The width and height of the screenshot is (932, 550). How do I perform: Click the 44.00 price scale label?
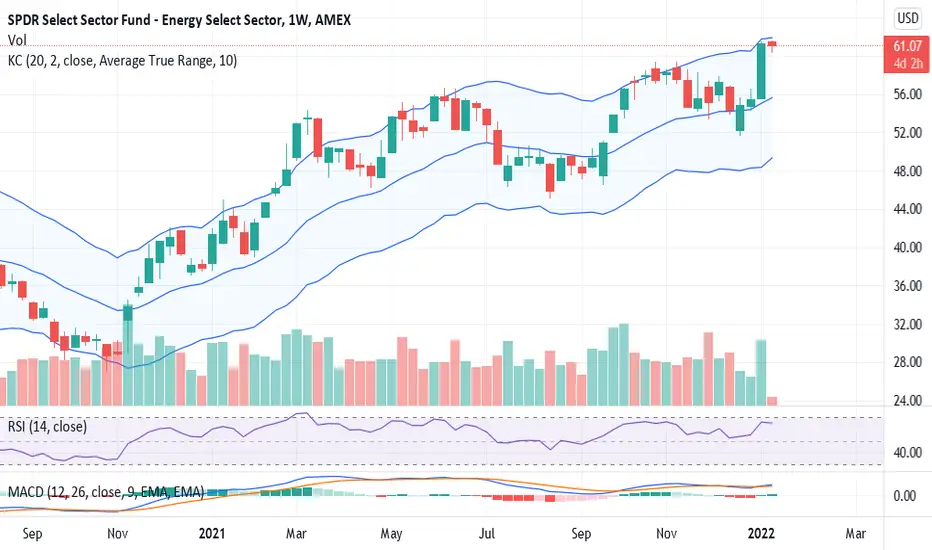click(908, 209)
